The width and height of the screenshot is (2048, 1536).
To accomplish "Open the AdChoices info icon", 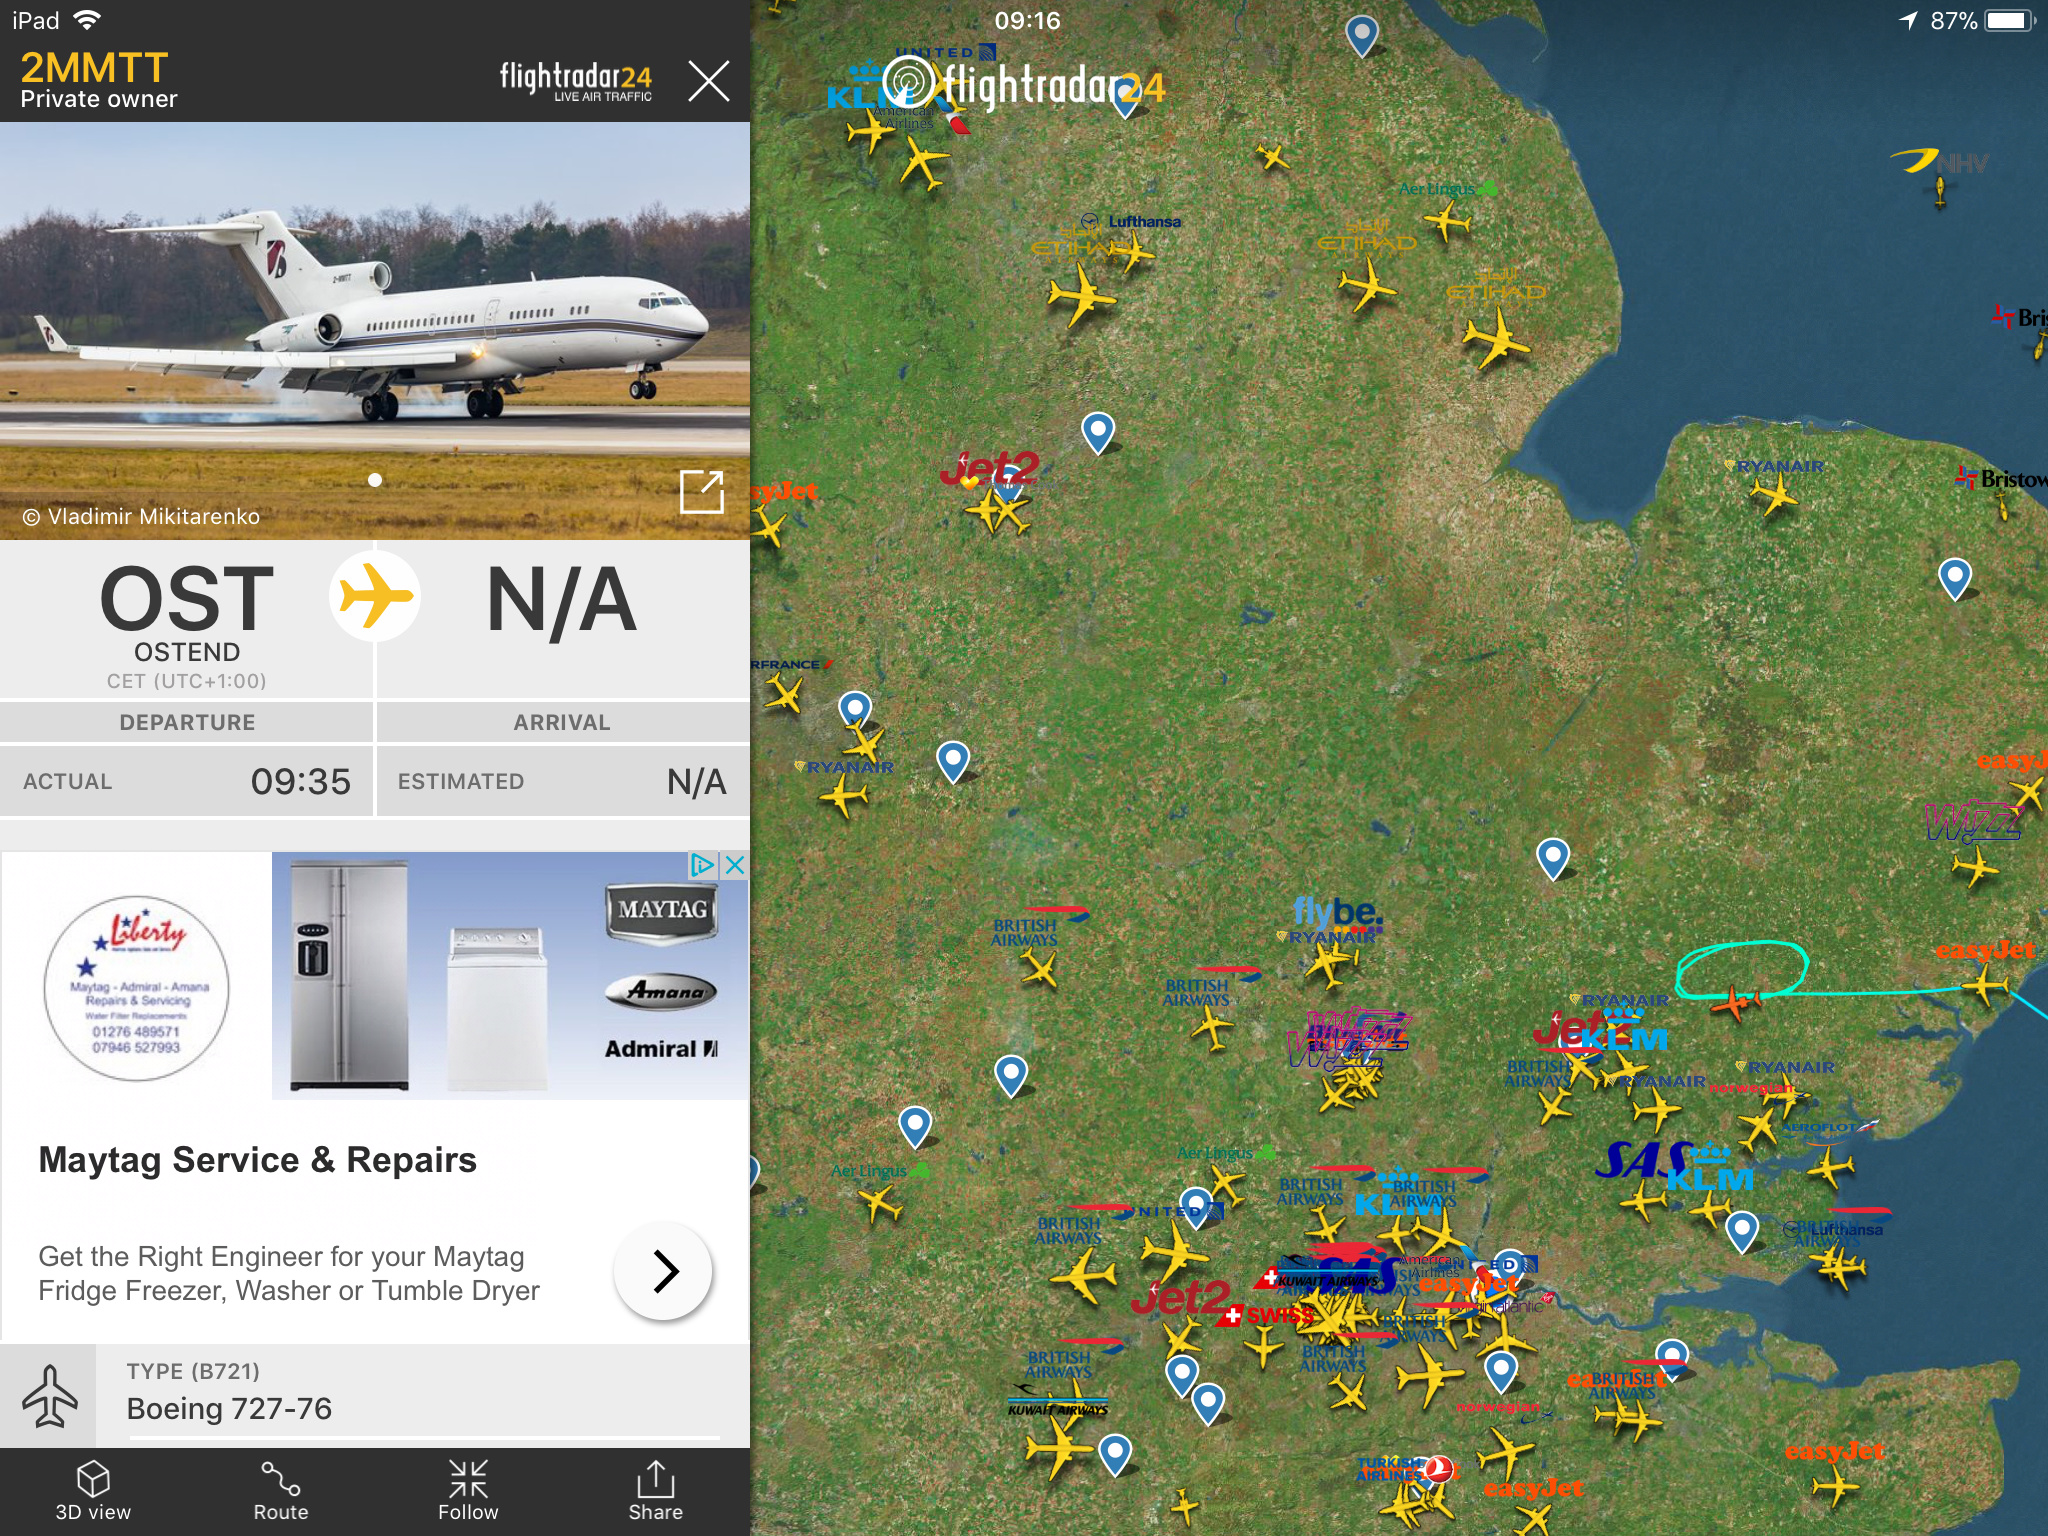I will click(x=704, y=865).
